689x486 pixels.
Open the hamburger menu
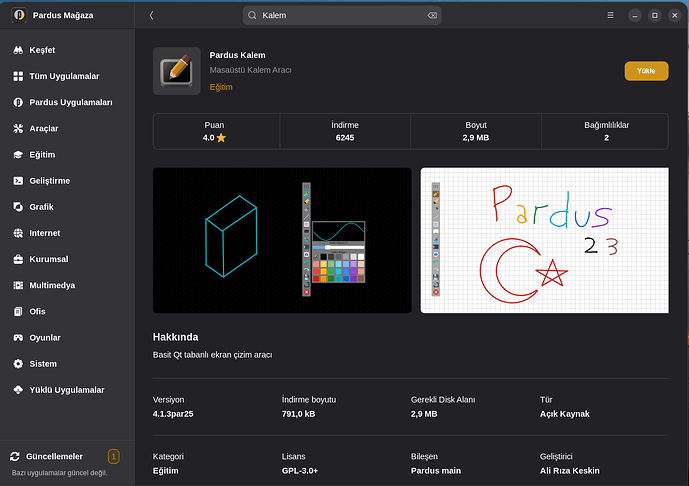610,15
